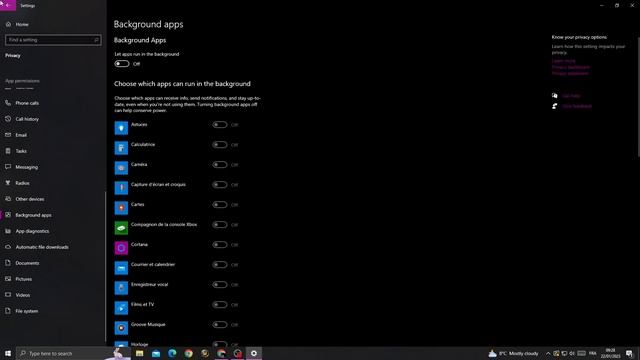The image size is (640, 360).
Task: Click the weather widget on taskbar
Action: pyautogui.click(x=513, y=353)
